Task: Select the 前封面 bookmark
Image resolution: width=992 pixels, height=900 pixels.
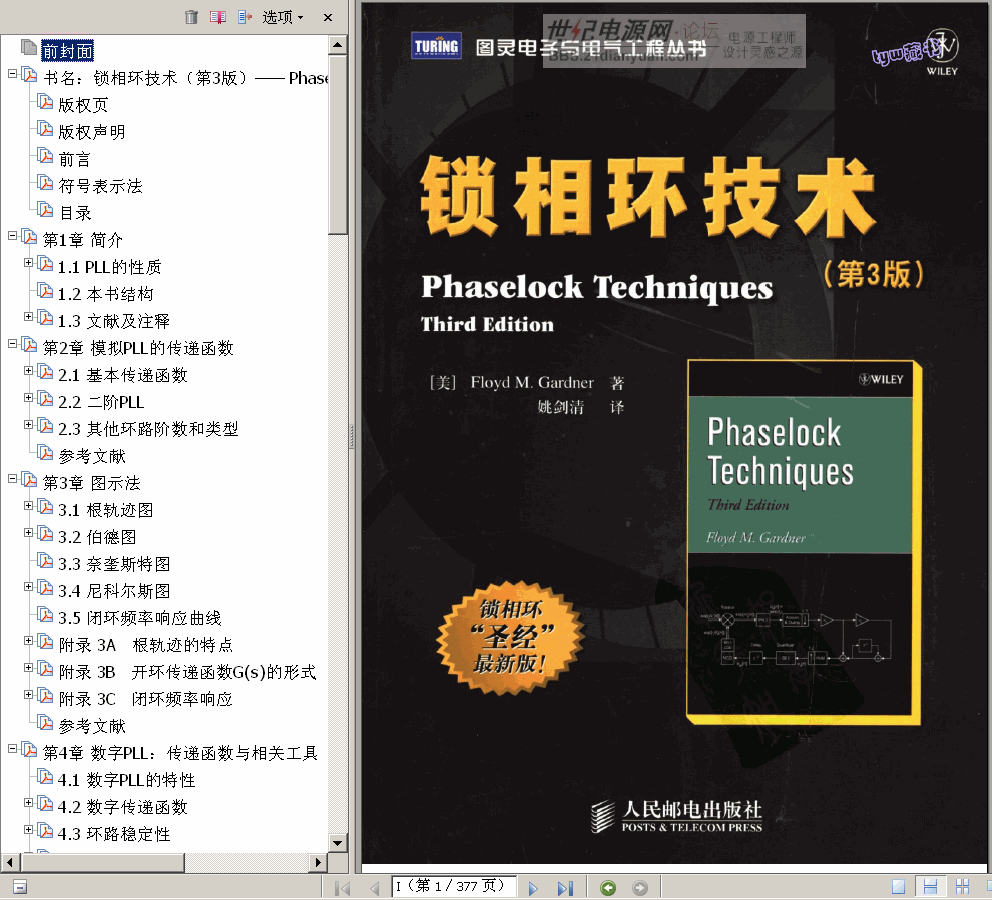Action: point(68,51)
